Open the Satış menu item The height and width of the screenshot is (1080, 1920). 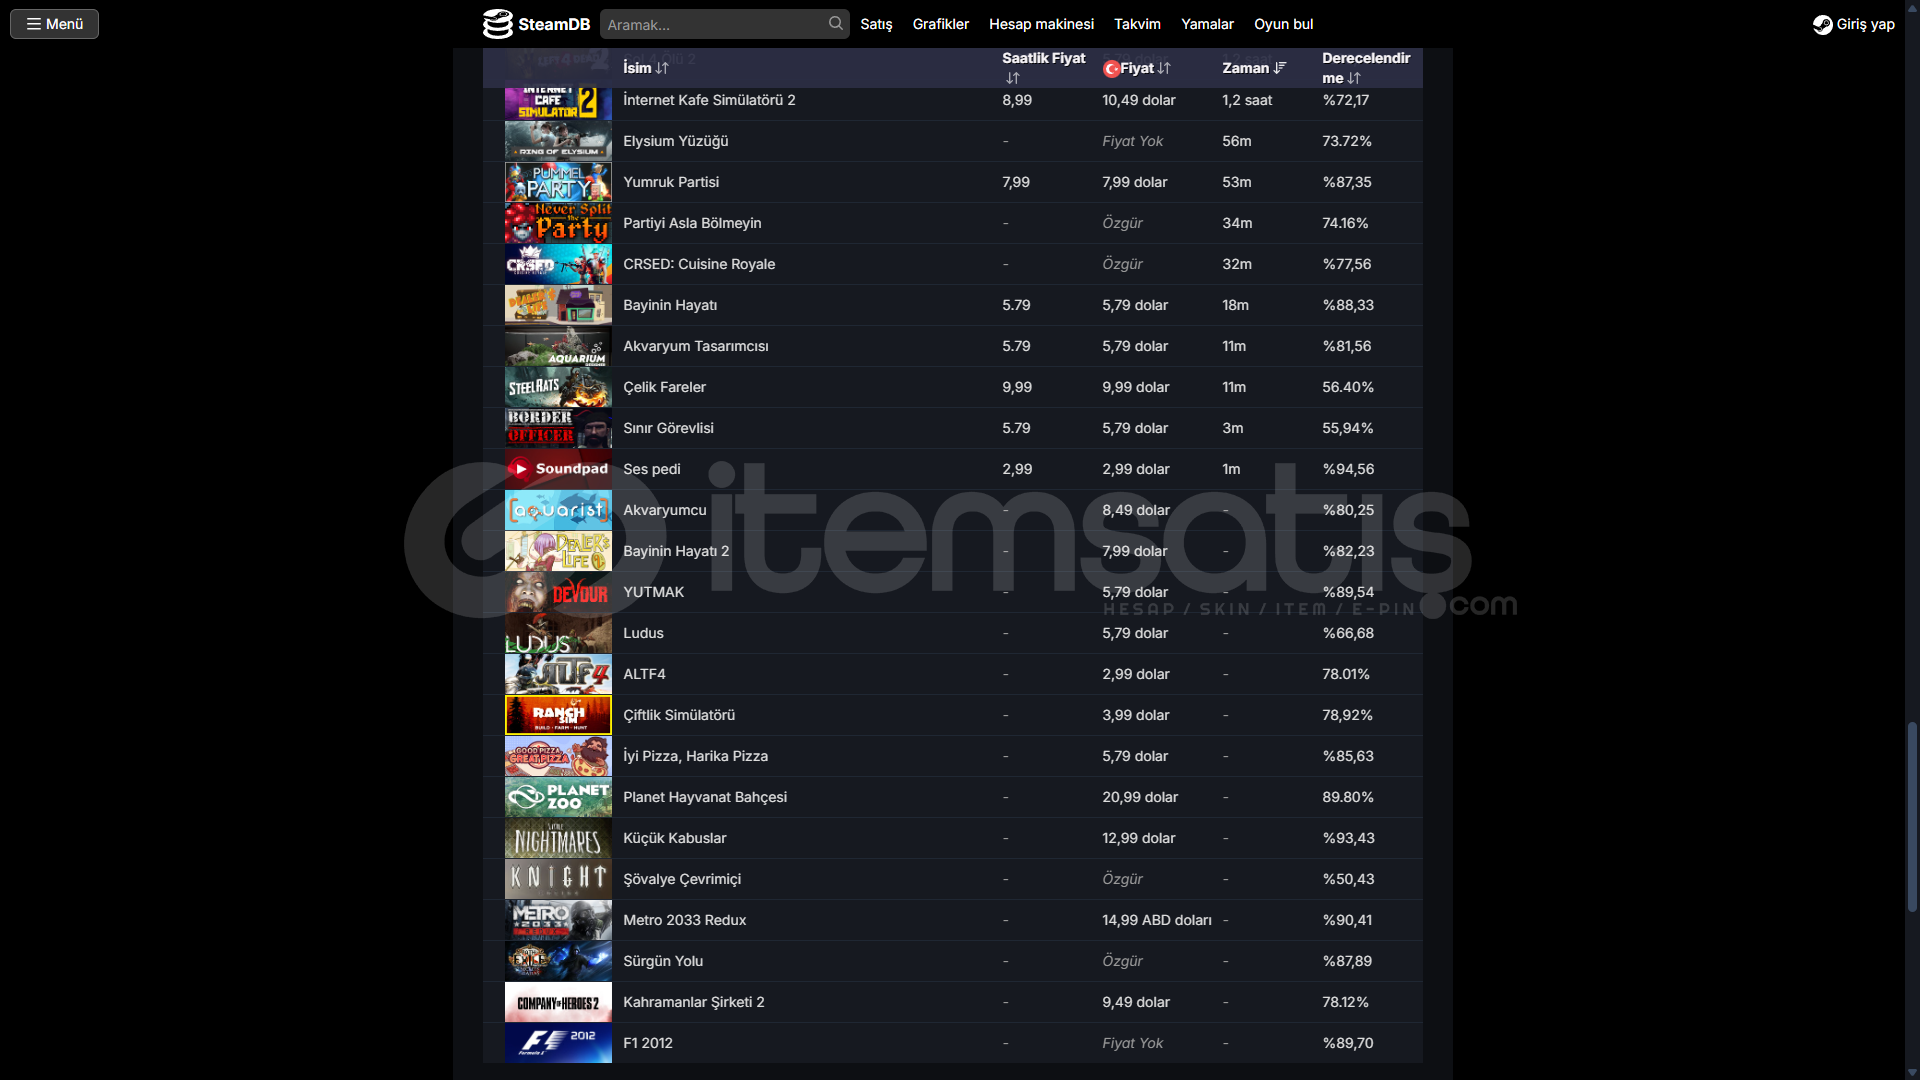[x=876, y=24]
